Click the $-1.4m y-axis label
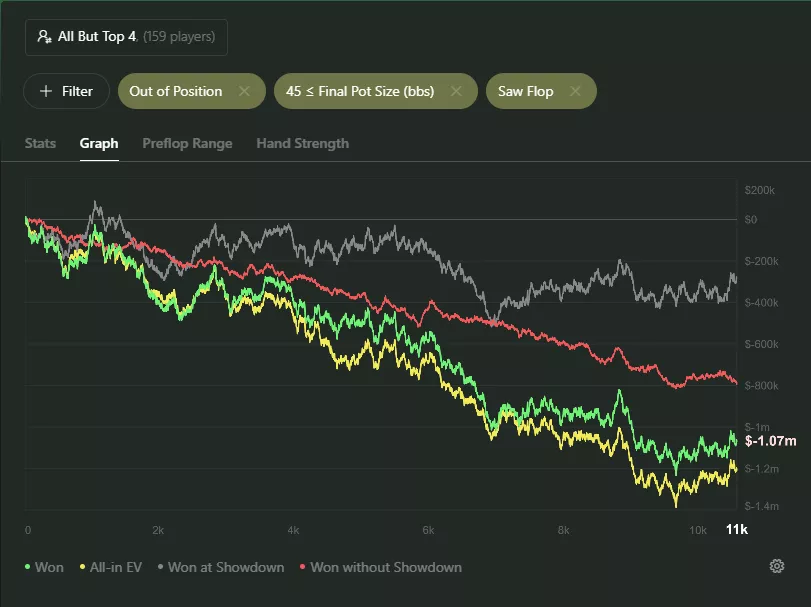 click(761, 506)
